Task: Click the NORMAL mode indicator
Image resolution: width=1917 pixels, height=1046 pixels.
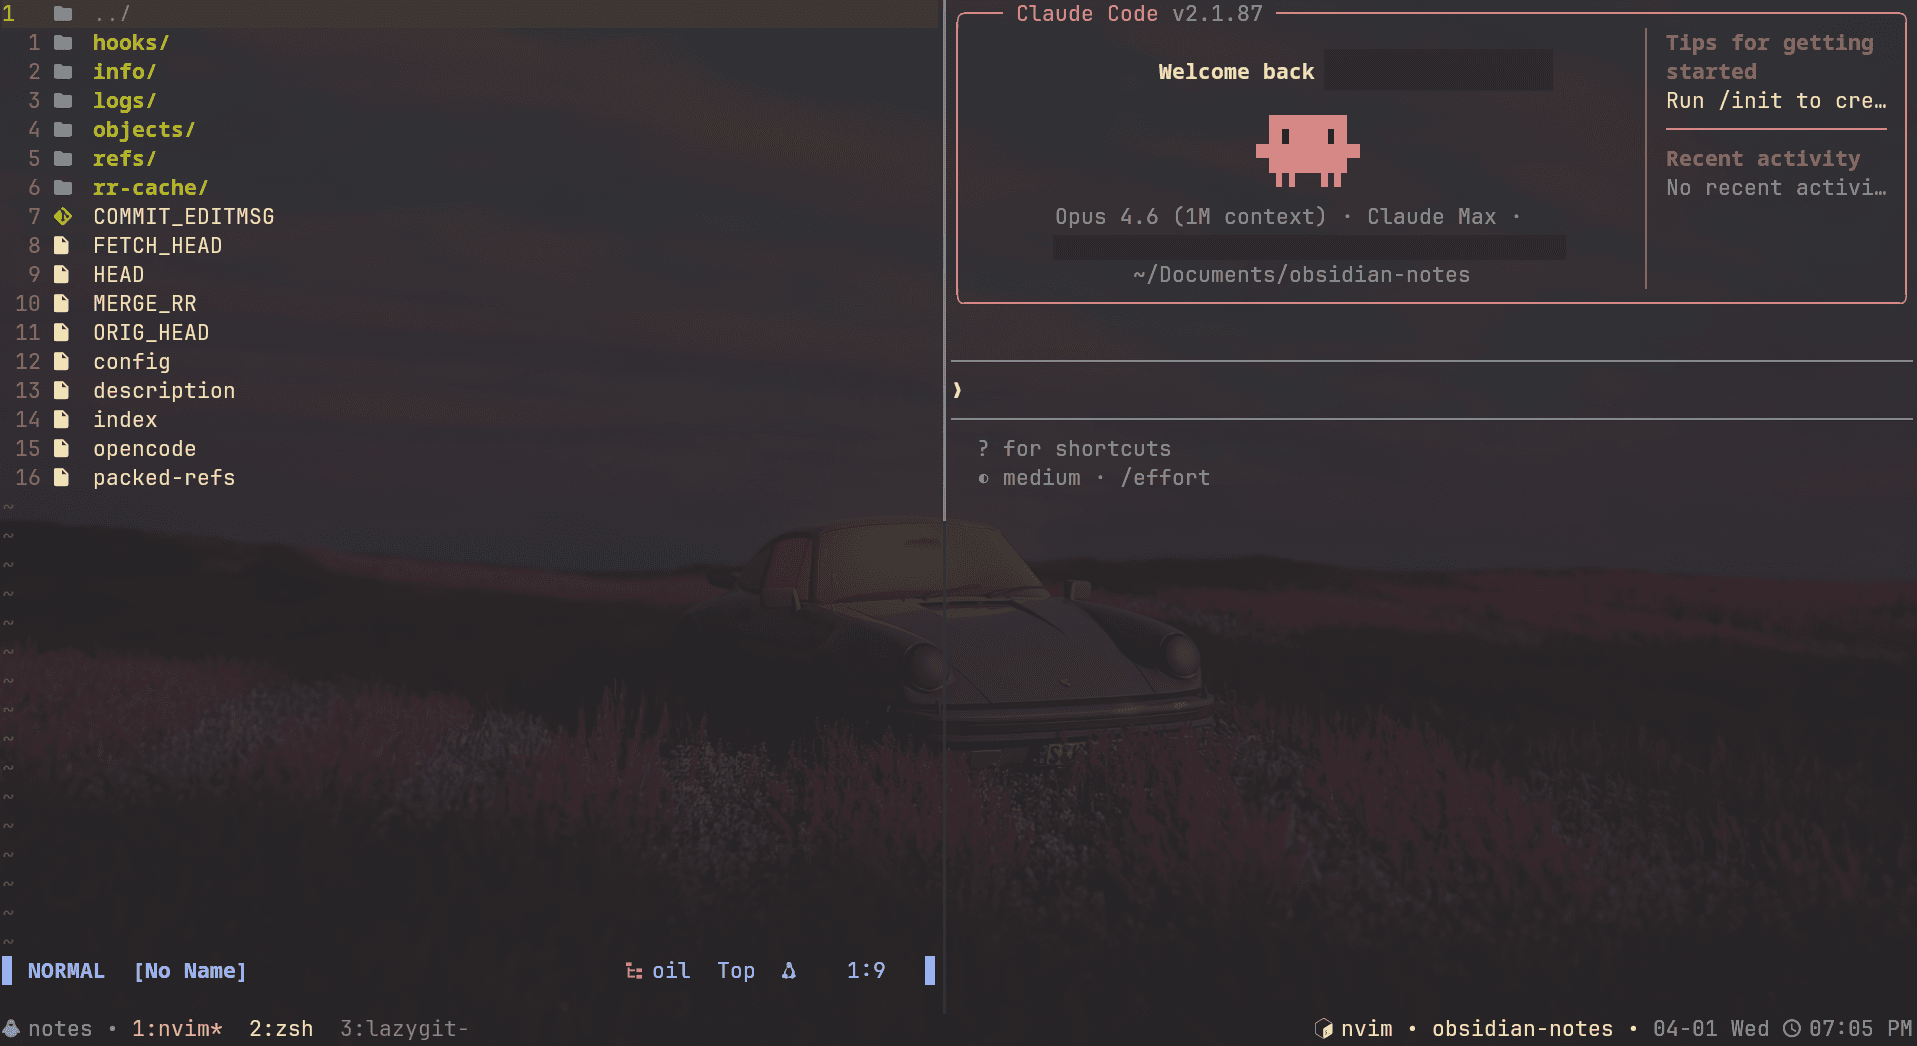Action: tap(66, 971)
